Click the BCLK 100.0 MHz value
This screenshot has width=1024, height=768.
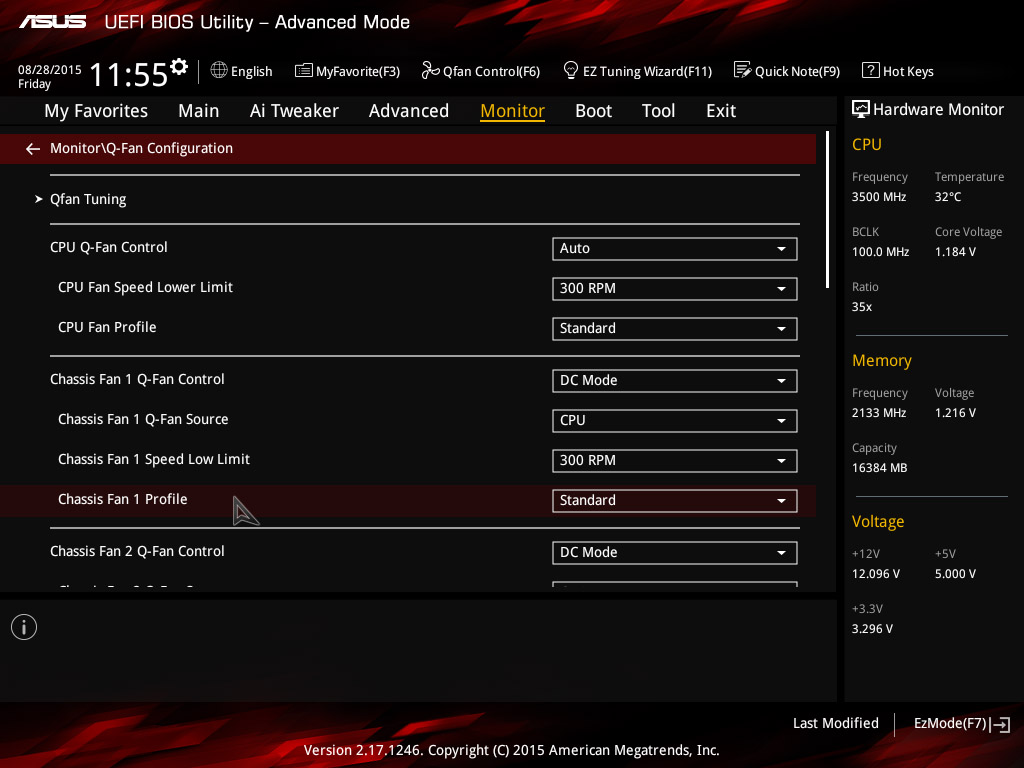coord(880,252)
